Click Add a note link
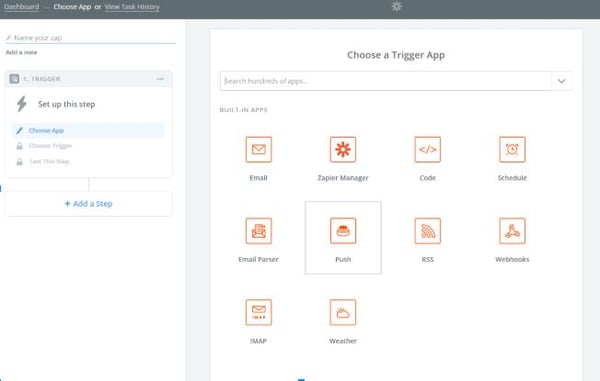 [x=21, y=52]
